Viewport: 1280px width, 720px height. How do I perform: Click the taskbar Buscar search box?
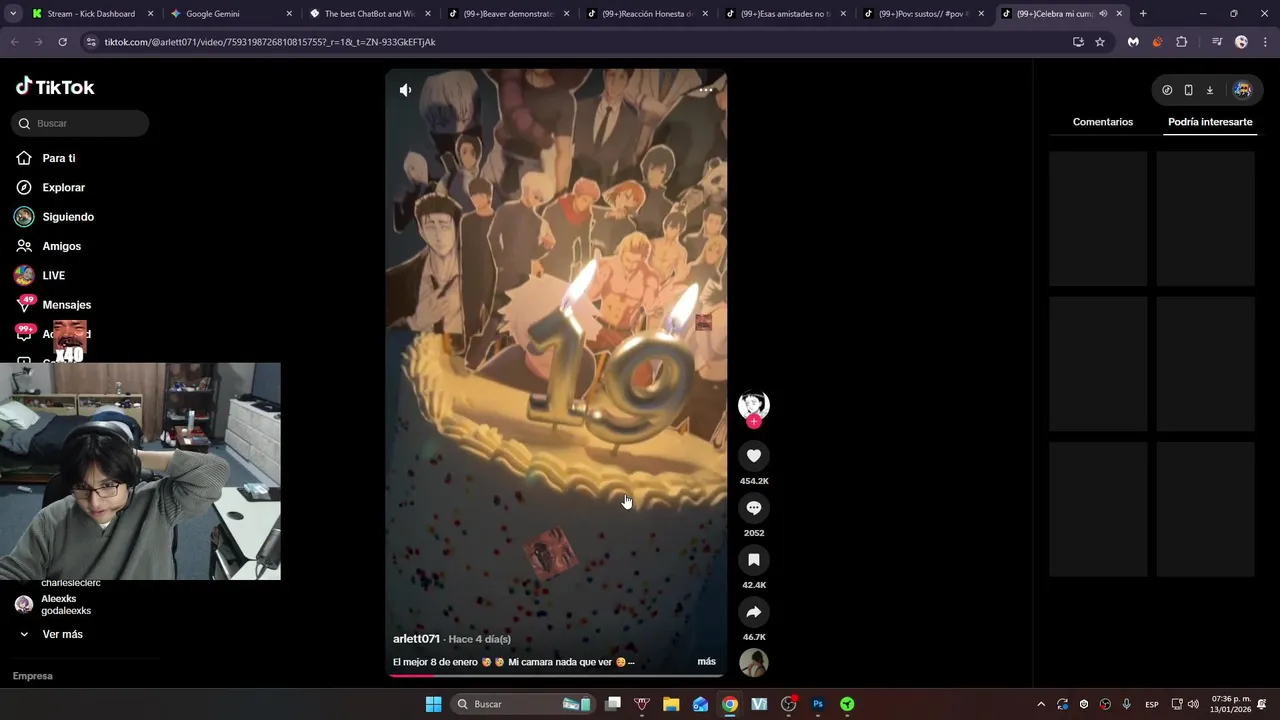[x=522, y=704]
